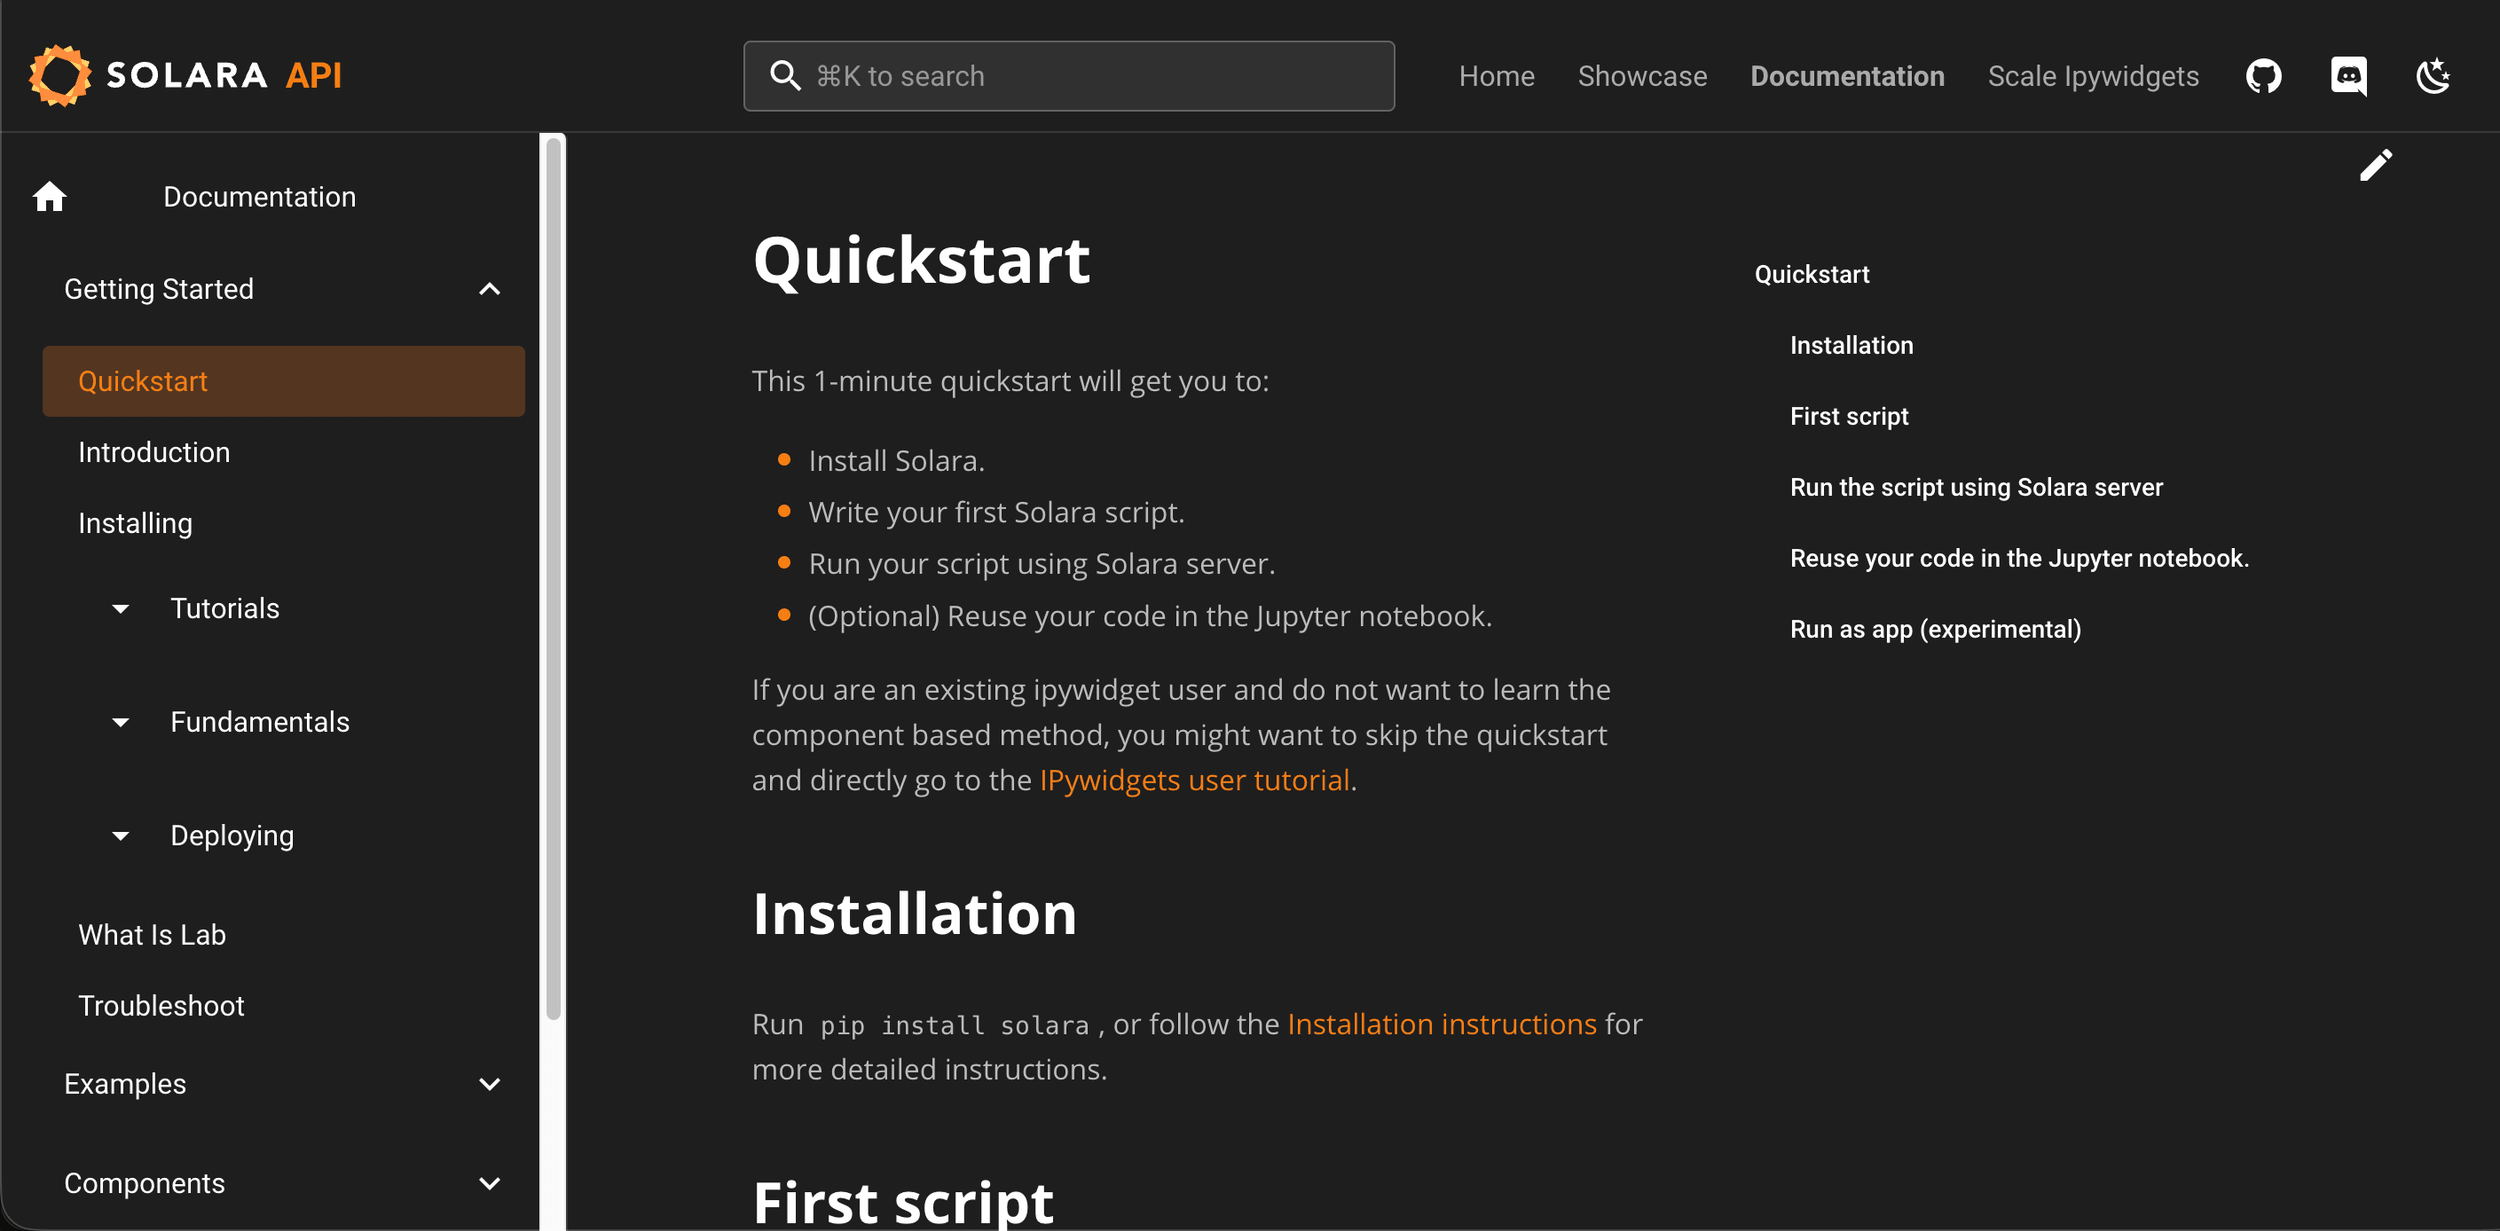Open the GitHub repository icon
Image resolution: width=2500 pixels, height=1231 pixels.
(x=2264, y=76)
